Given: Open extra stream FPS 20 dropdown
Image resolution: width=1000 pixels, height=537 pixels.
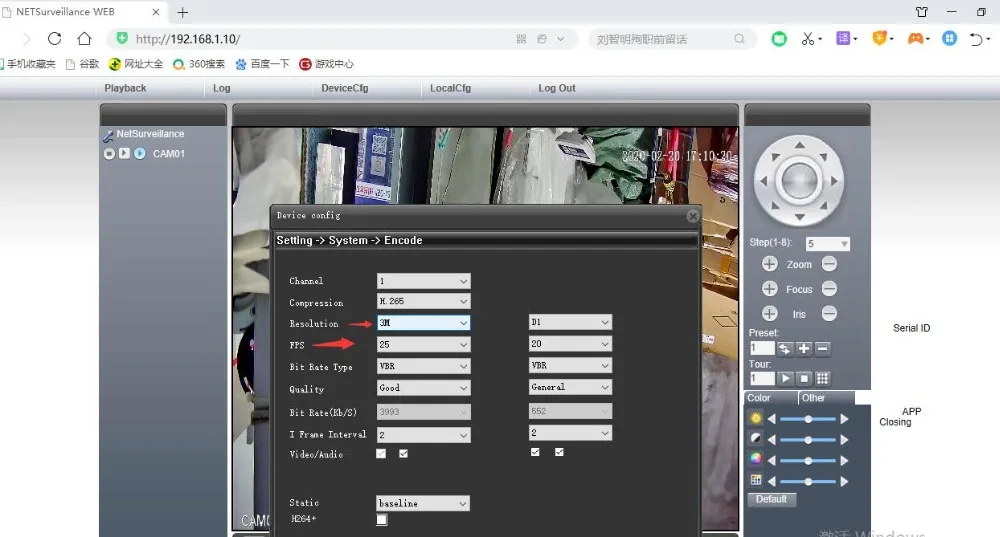Looking at the screenshot, I should (570, 344).
